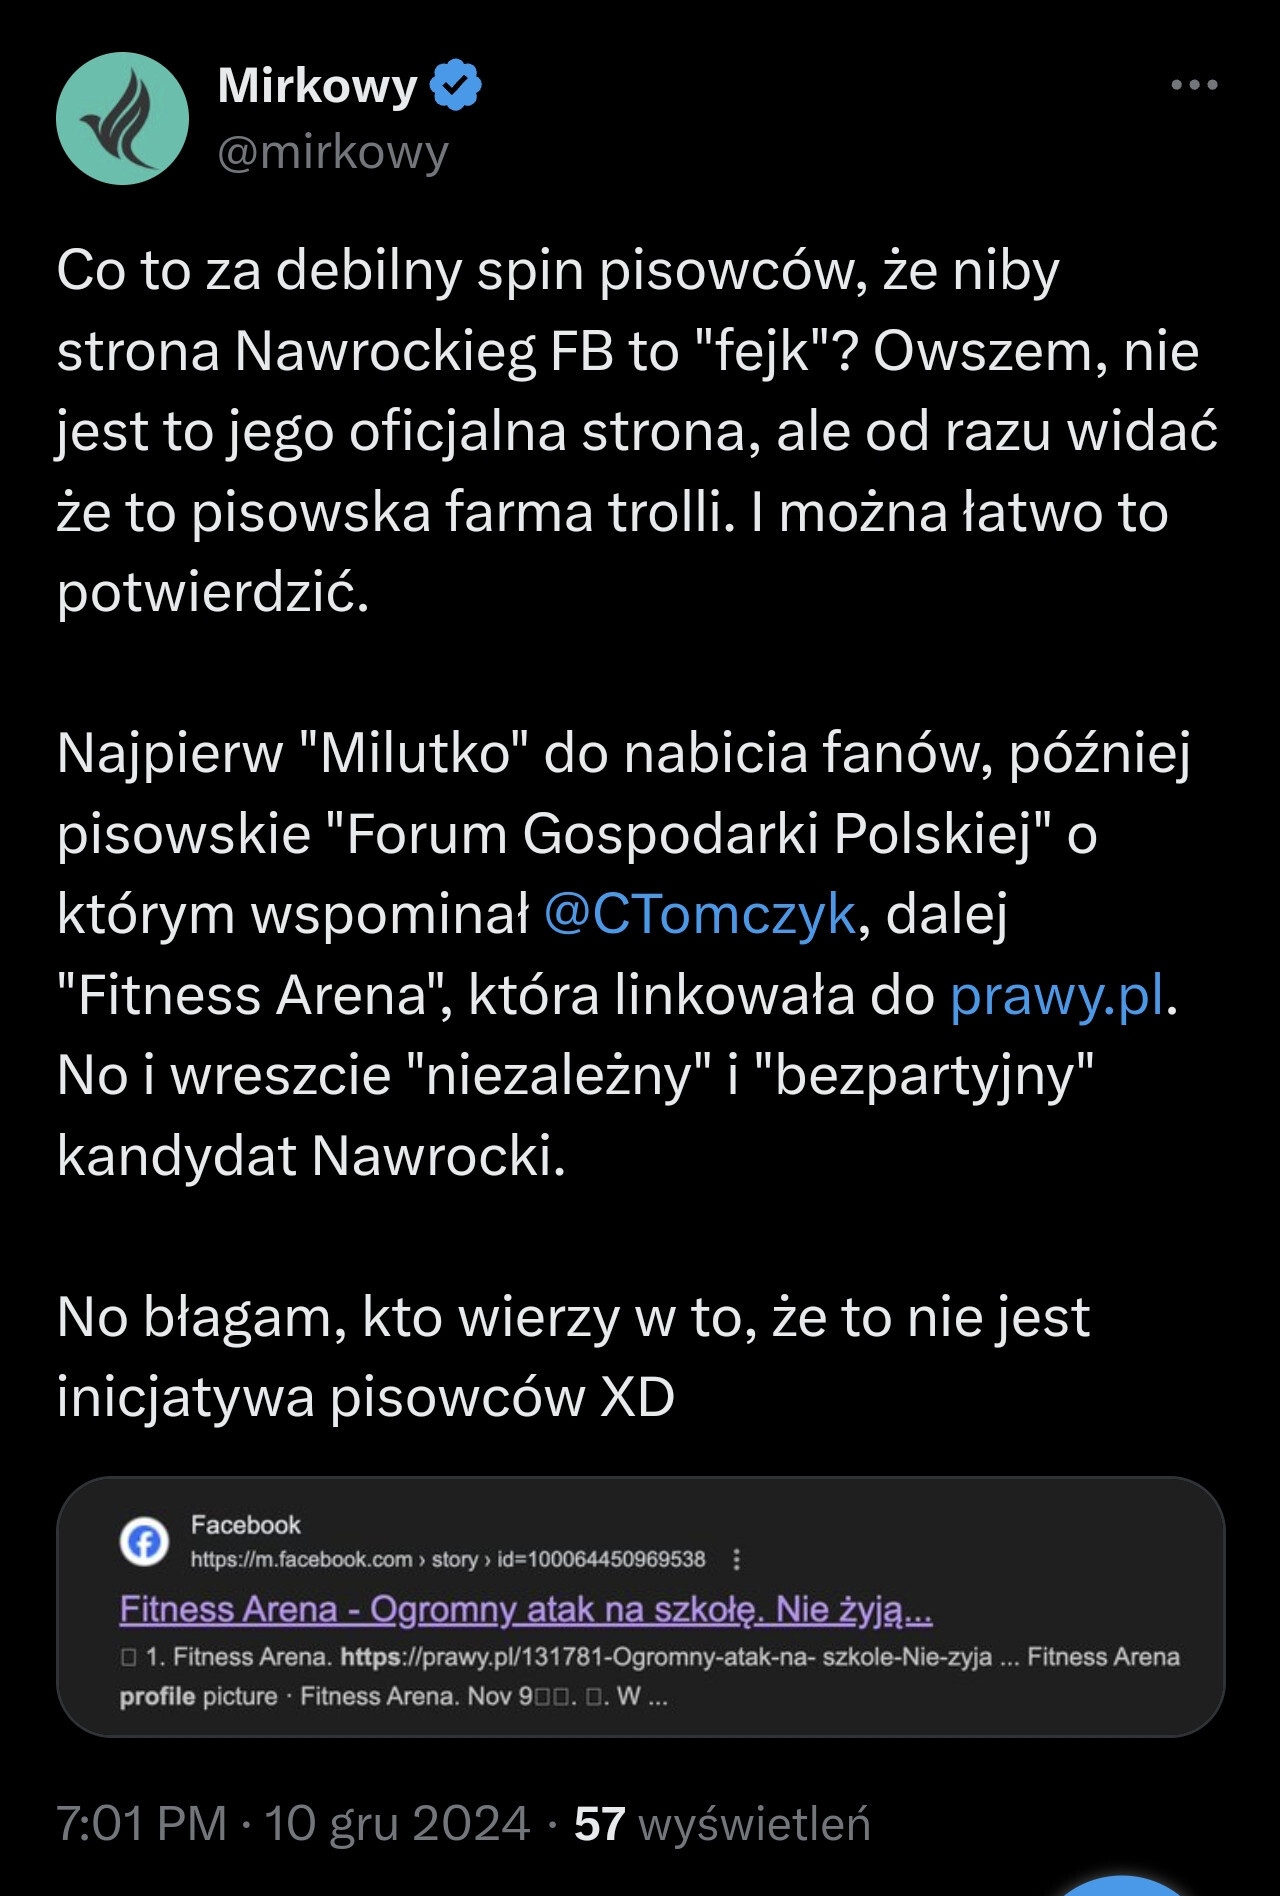Click the "profile picture · Fitness Arena" snippet line
The width and height of the screenshot is (1280, 1896).
point(395,1696)
